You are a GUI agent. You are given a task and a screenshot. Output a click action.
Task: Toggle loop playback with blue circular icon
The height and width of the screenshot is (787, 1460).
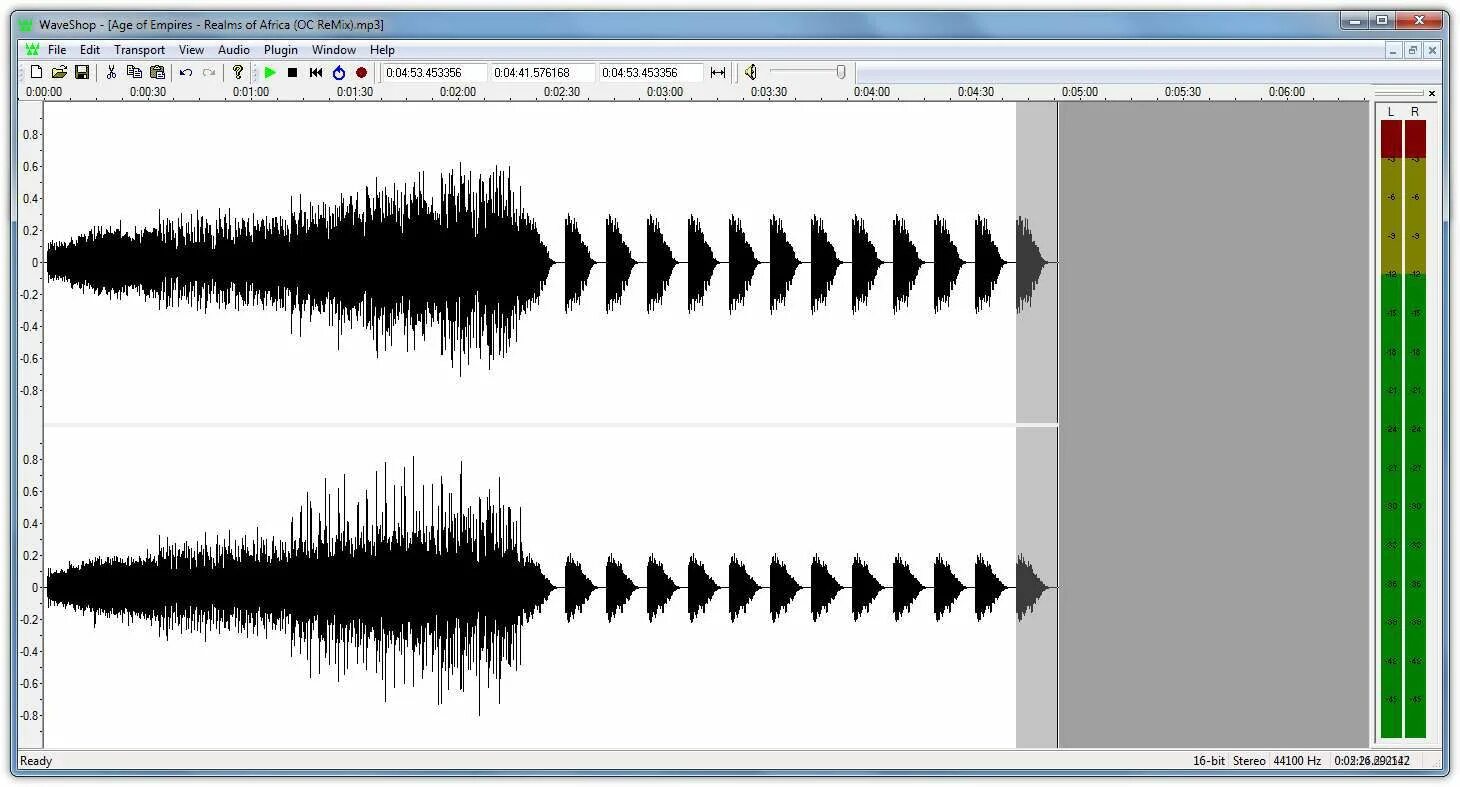click(339, 72)
